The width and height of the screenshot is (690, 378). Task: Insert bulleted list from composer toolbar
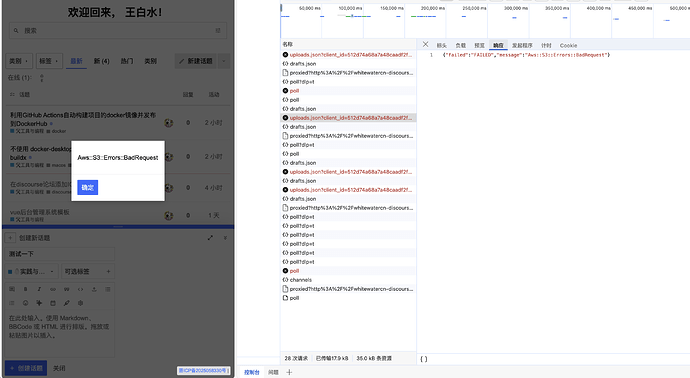coord(107,289)
